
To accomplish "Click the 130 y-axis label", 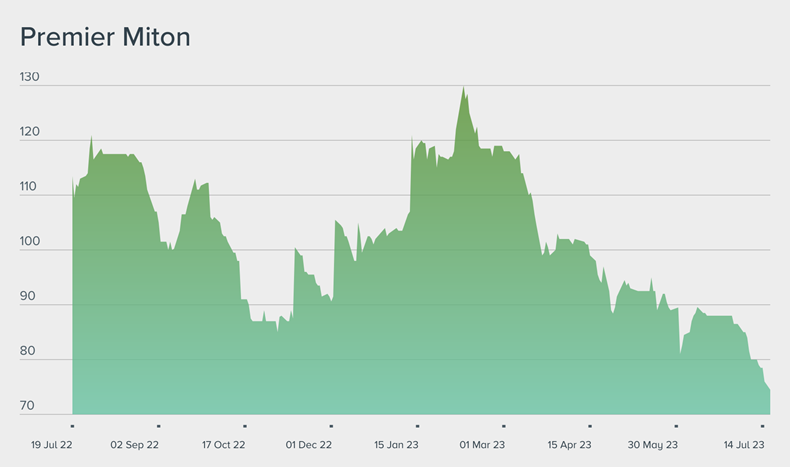I will tap(29, 77).
